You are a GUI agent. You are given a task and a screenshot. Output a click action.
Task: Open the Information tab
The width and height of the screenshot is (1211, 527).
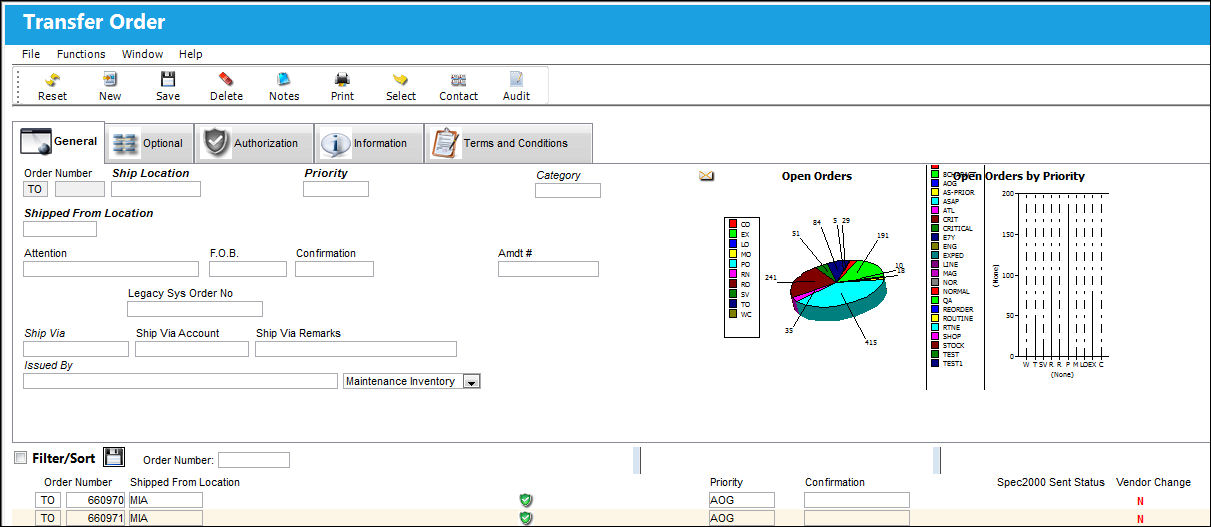click(x=369, y=143)
